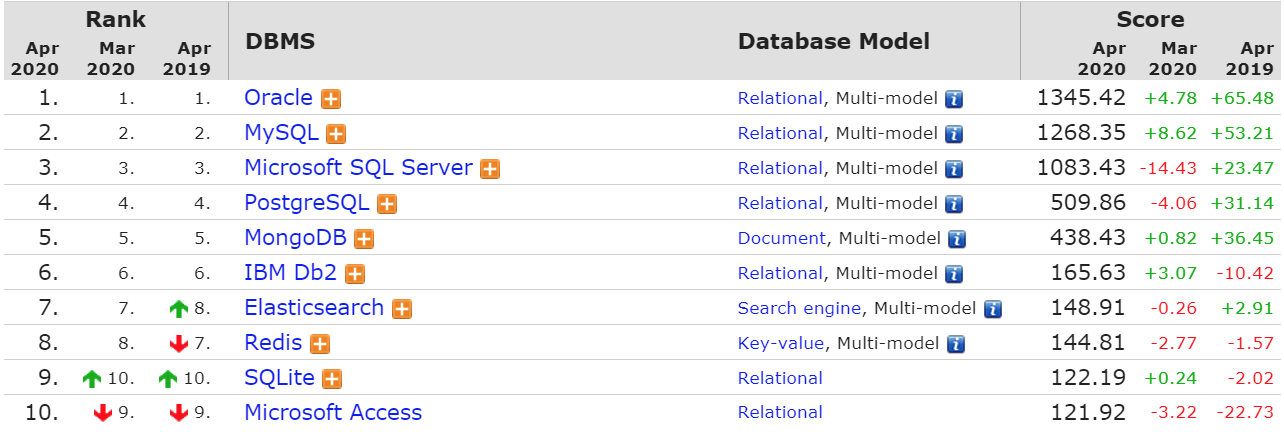Open the Redis DBMS link

click(273, 343)
